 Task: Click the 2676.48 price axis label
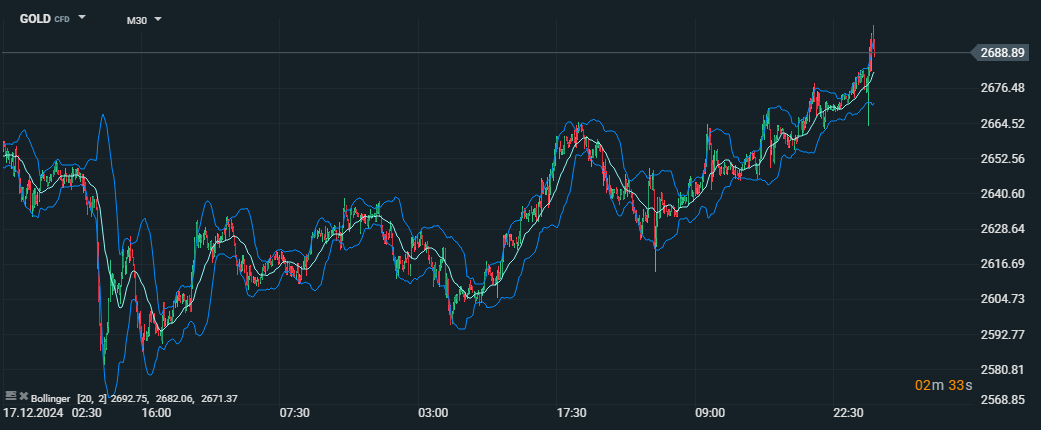1004,88
